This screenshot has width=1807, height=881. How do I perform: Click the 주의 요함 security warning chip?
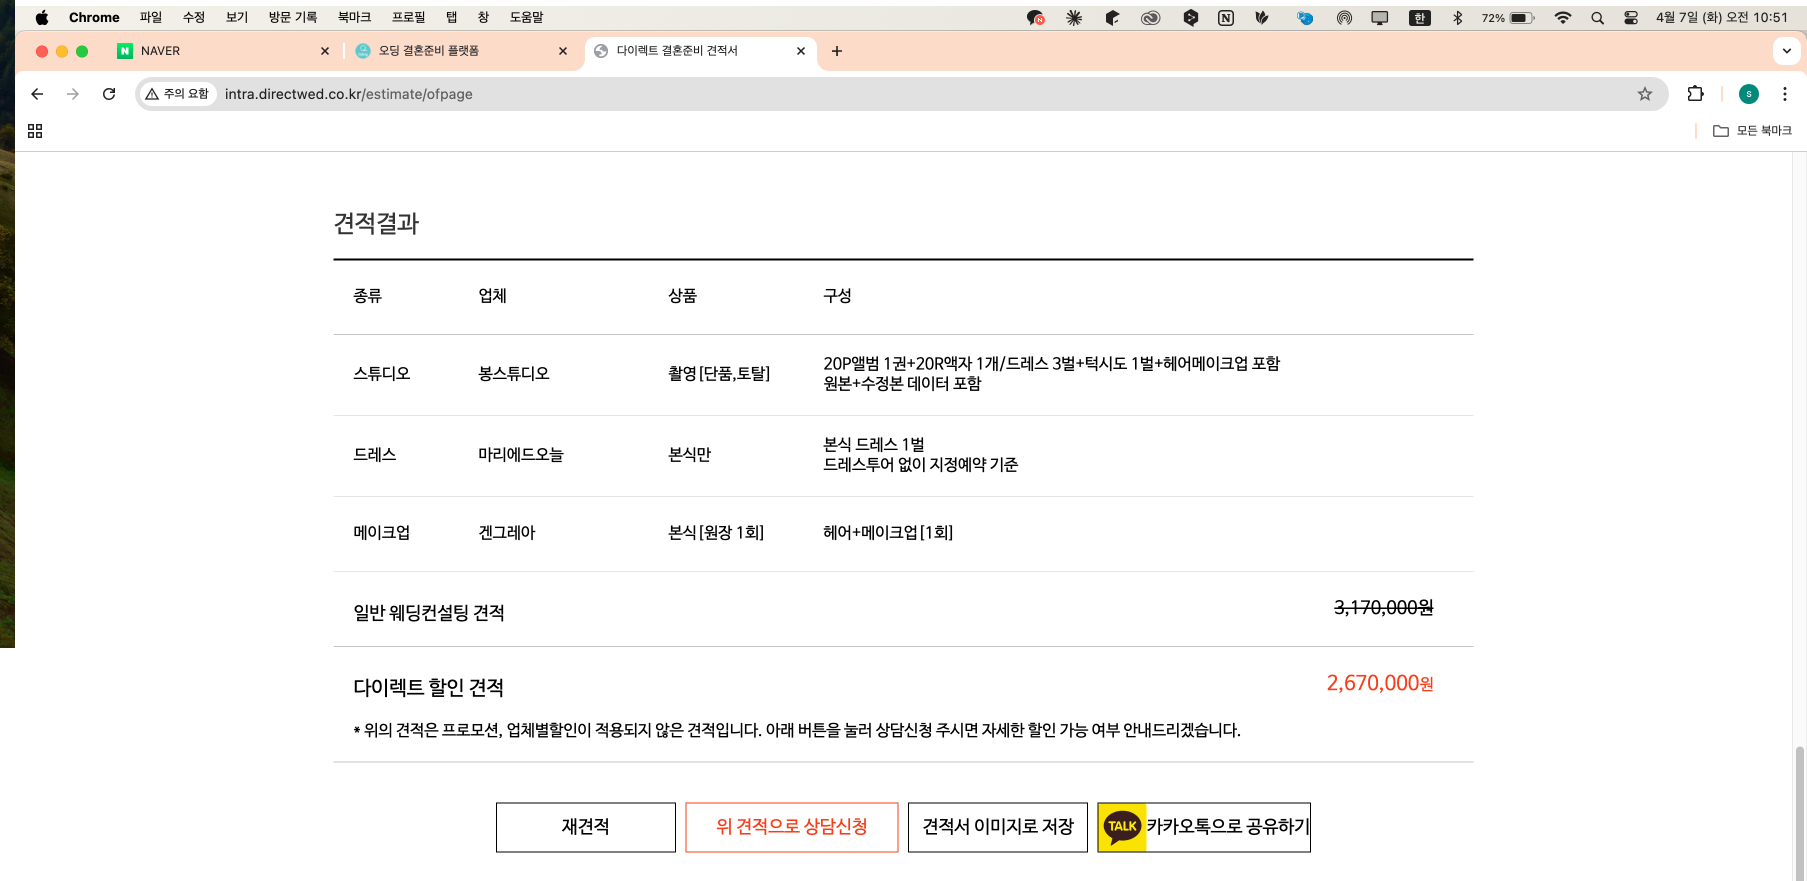(178, 94)
